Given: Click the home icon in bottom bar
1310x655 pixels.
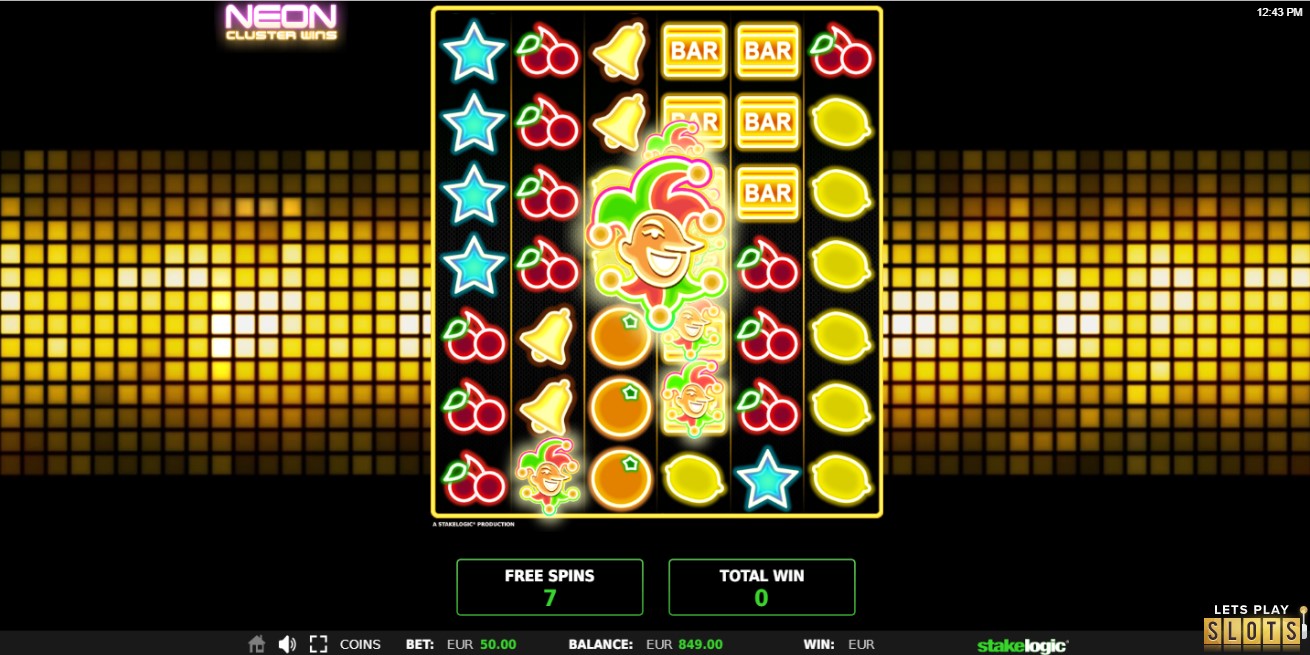Looking at the screenshot, I should (x=257, y=644).
